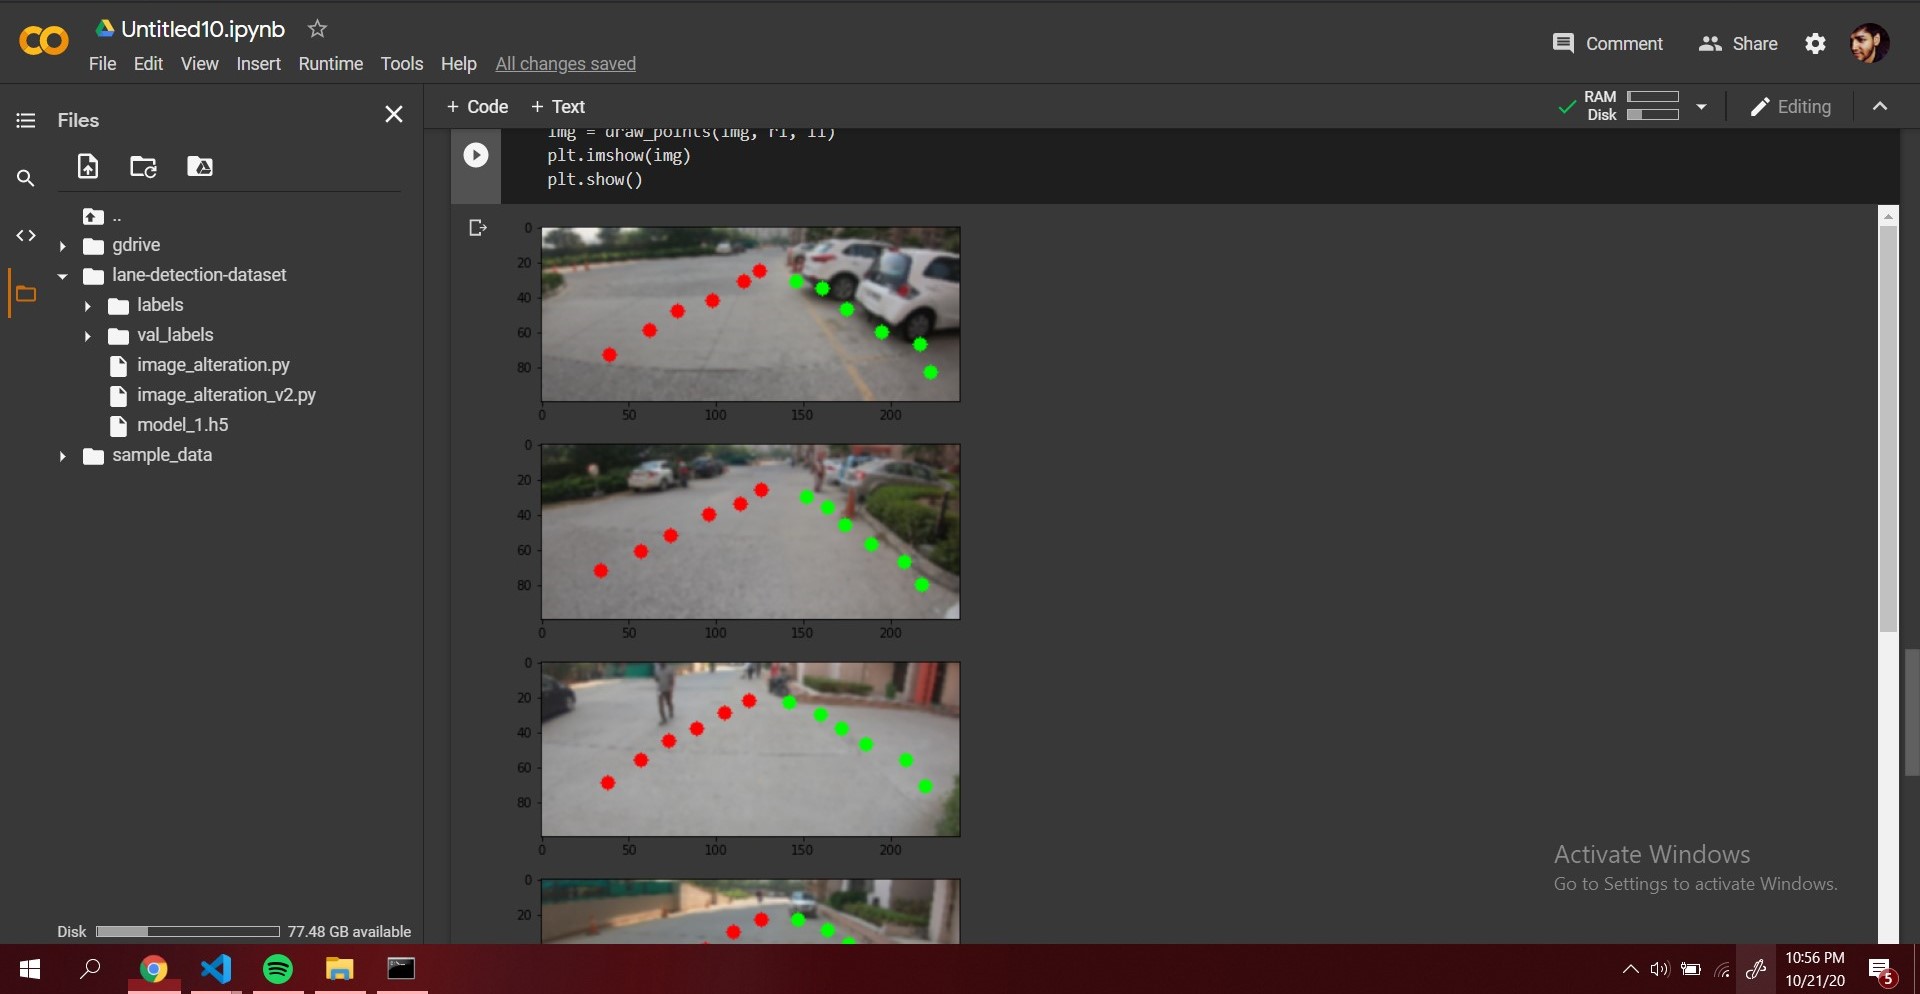
Task: Star the Untitled10.ipynb notebook
Action: pos(317,29)
